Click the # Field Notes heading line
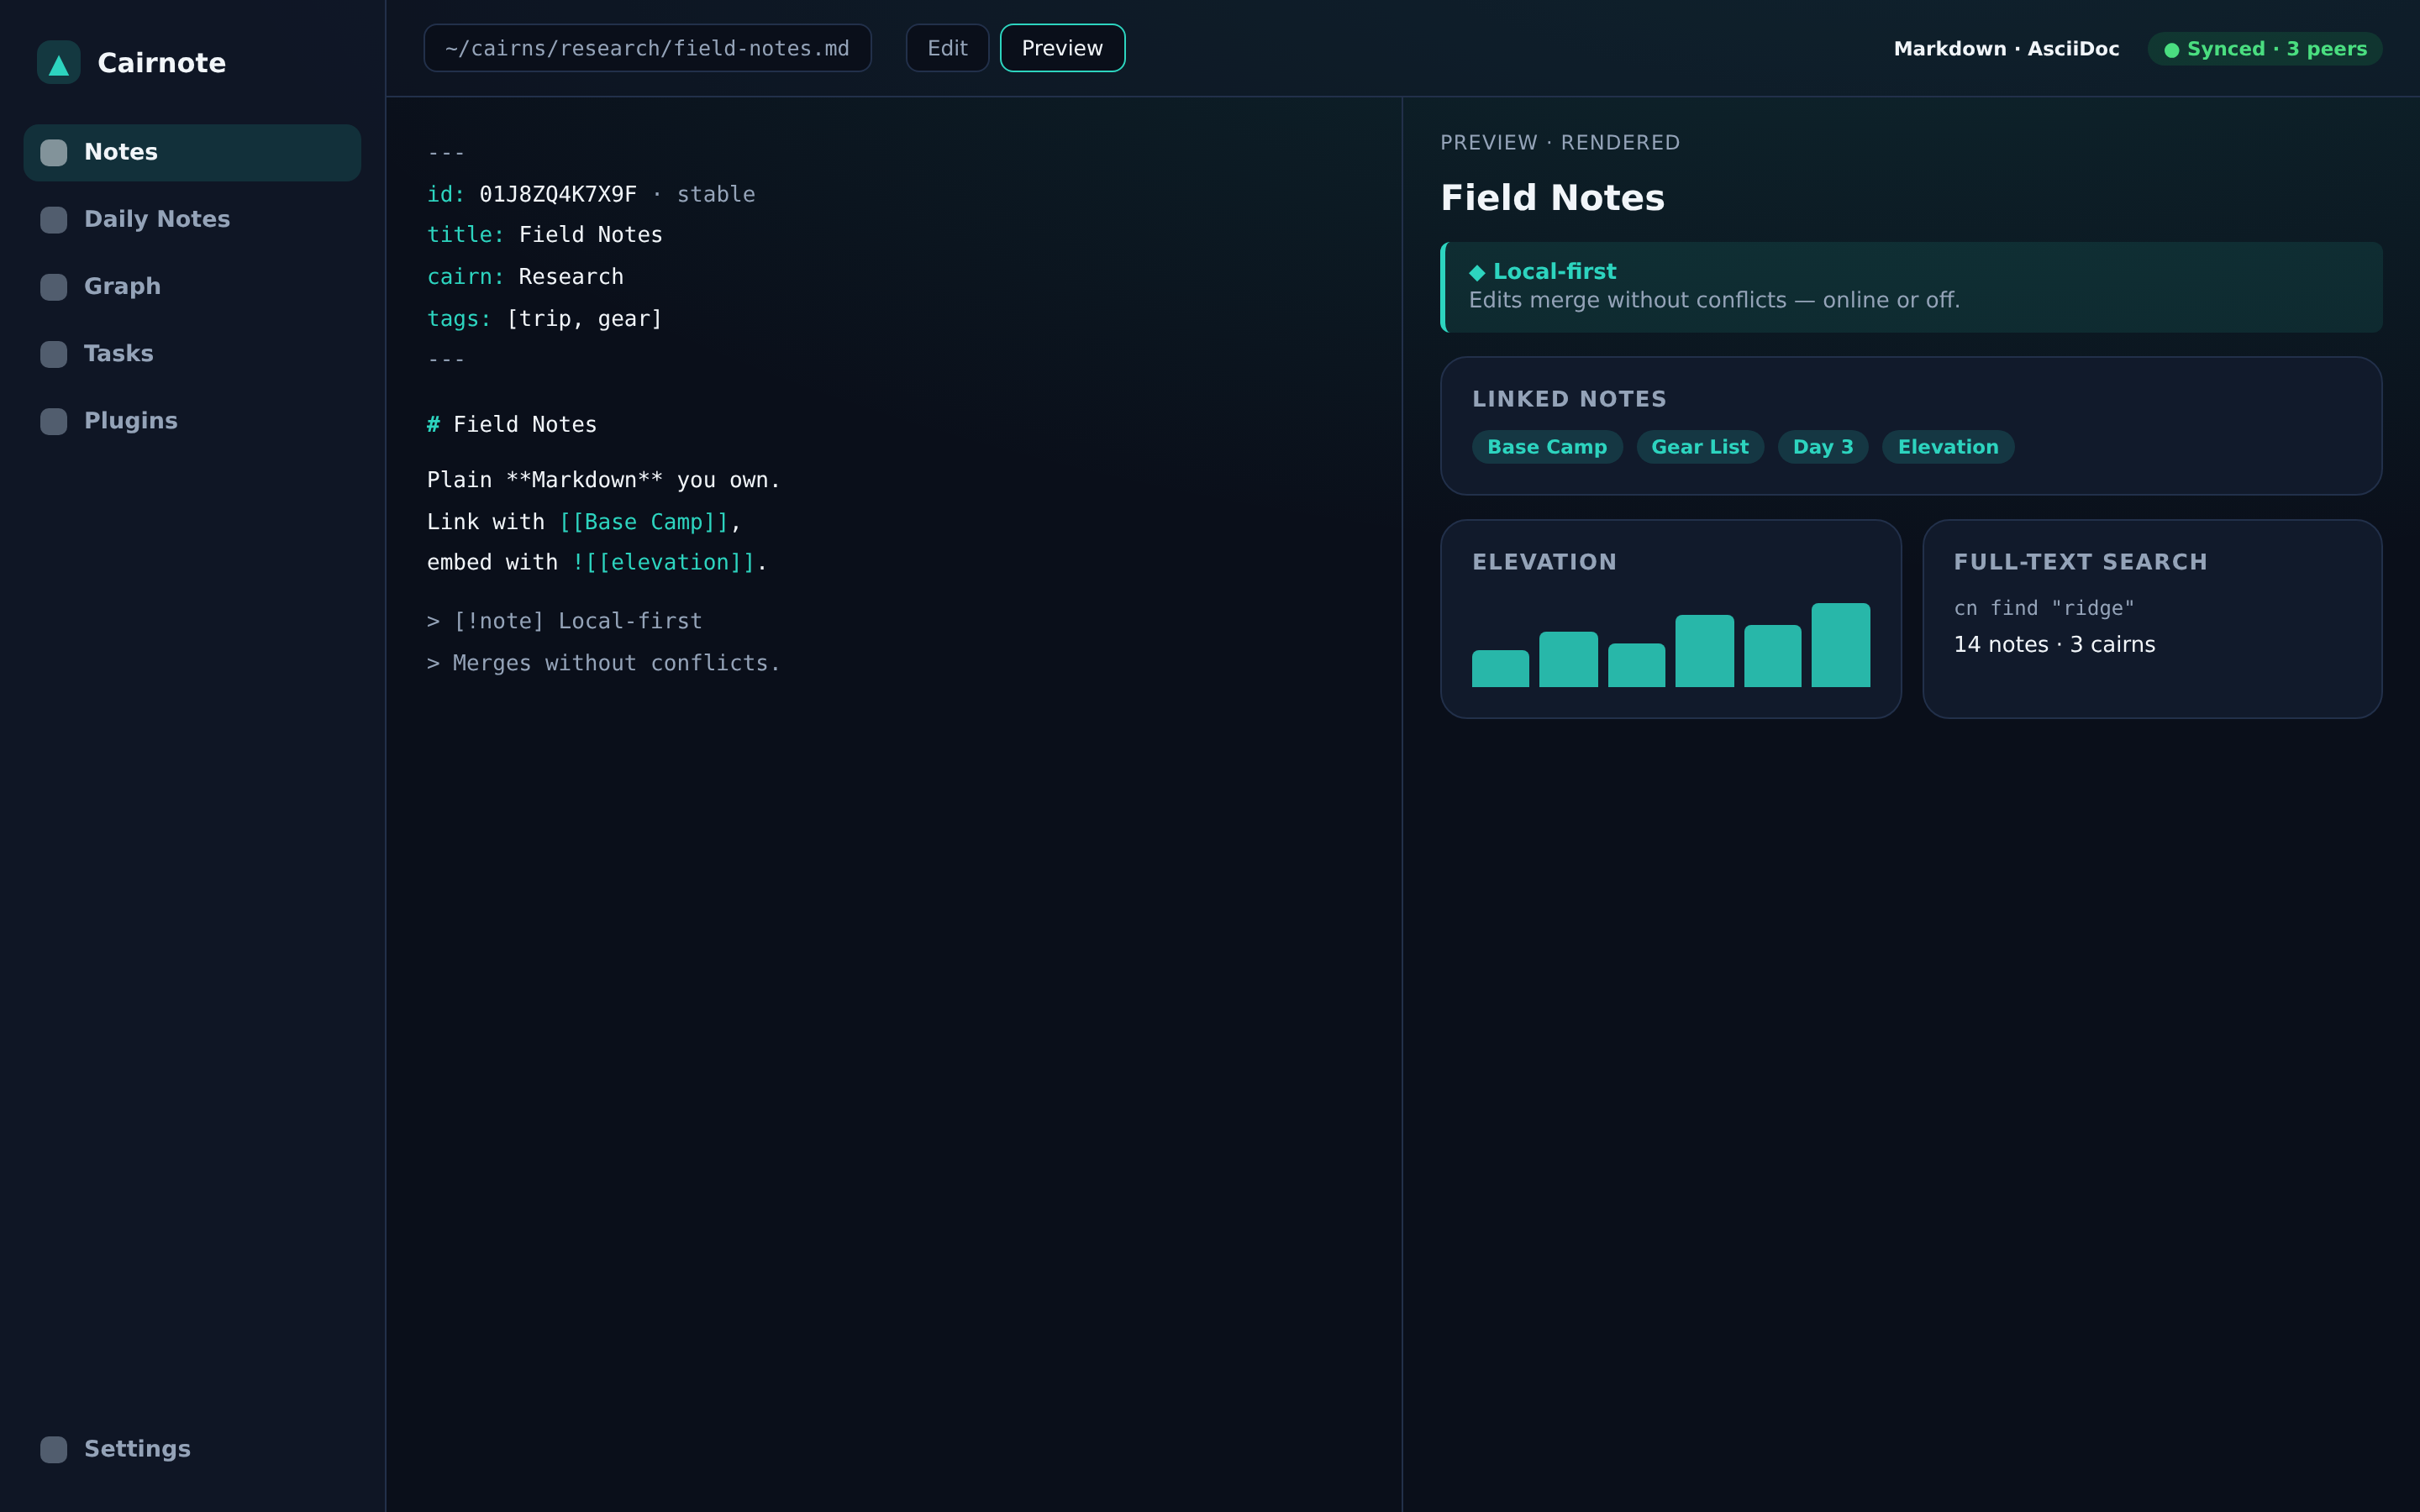This screenshot has width=2420, height=1512. point(512,424)
